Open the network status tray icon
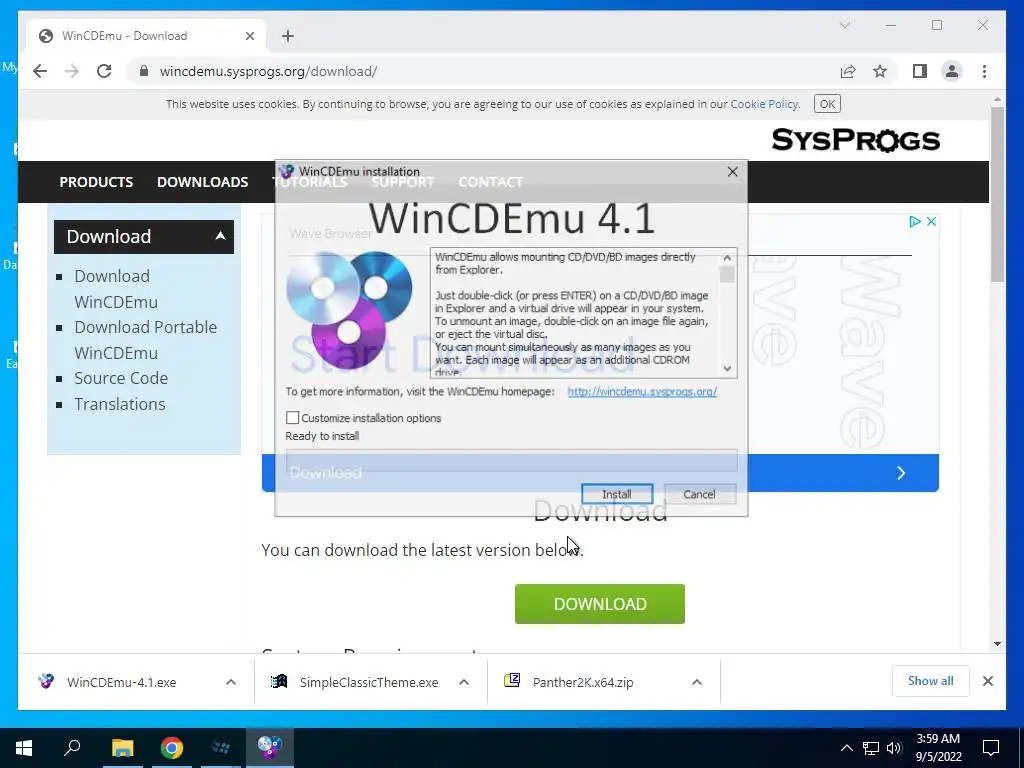 [x=871, y=748]
